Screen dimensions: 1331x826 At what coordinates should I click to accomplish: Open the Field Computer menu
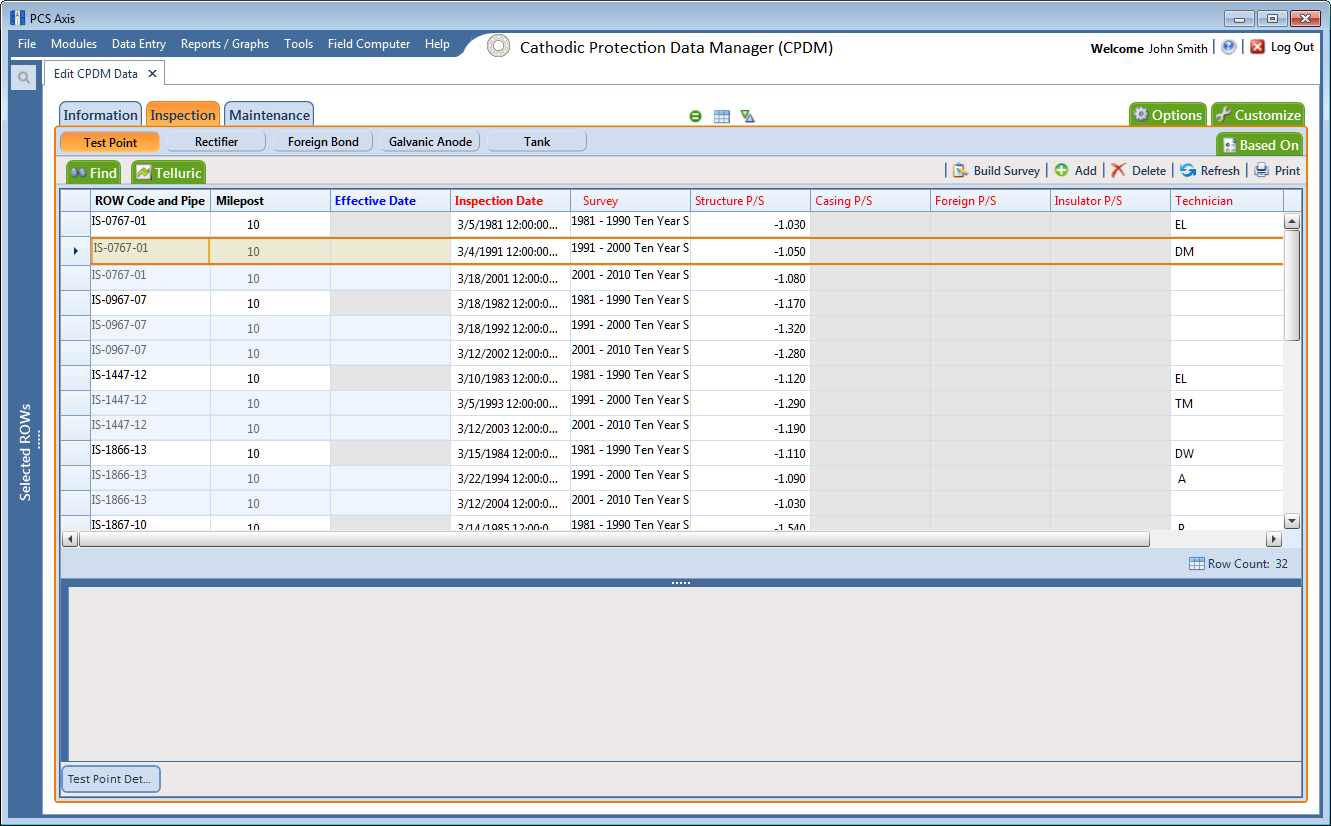(x=369, y=44)
